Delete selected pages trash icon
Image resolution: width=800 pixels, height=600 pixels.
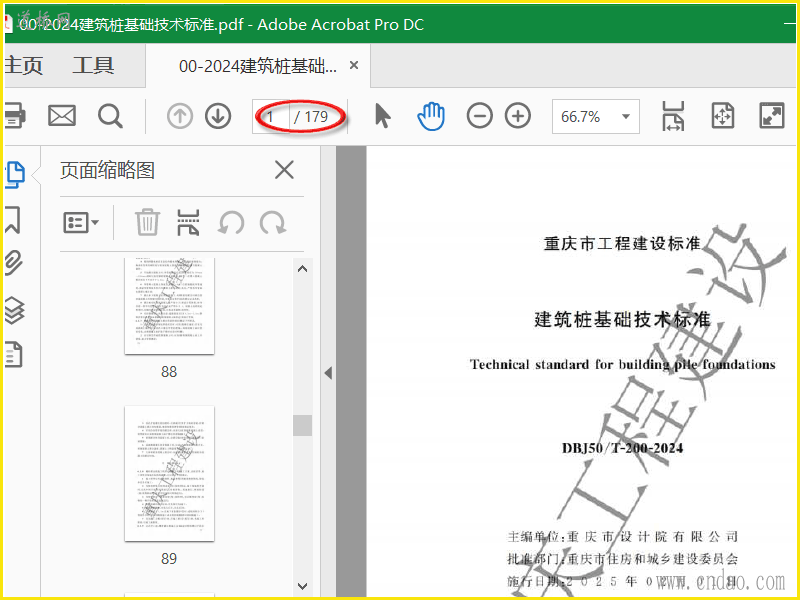click(x=147, y=222)
